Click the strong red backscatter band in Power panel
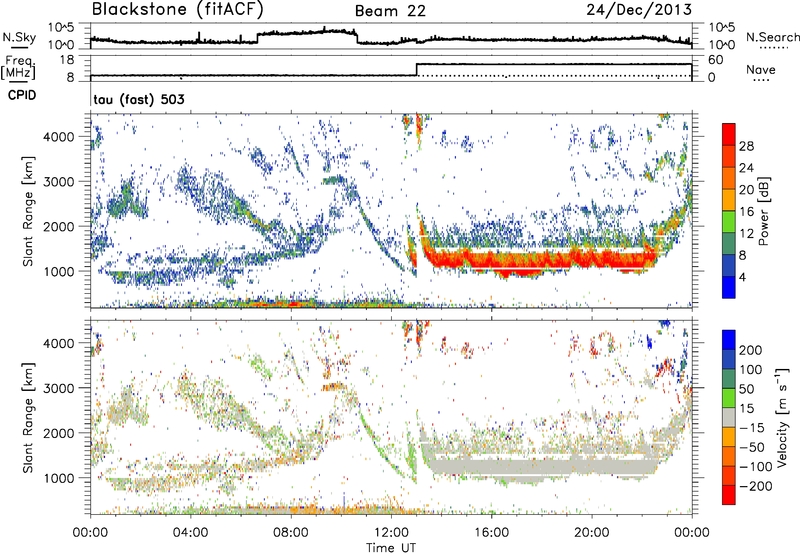Viewport: 800px width, 554px height. tap(541, 259)
